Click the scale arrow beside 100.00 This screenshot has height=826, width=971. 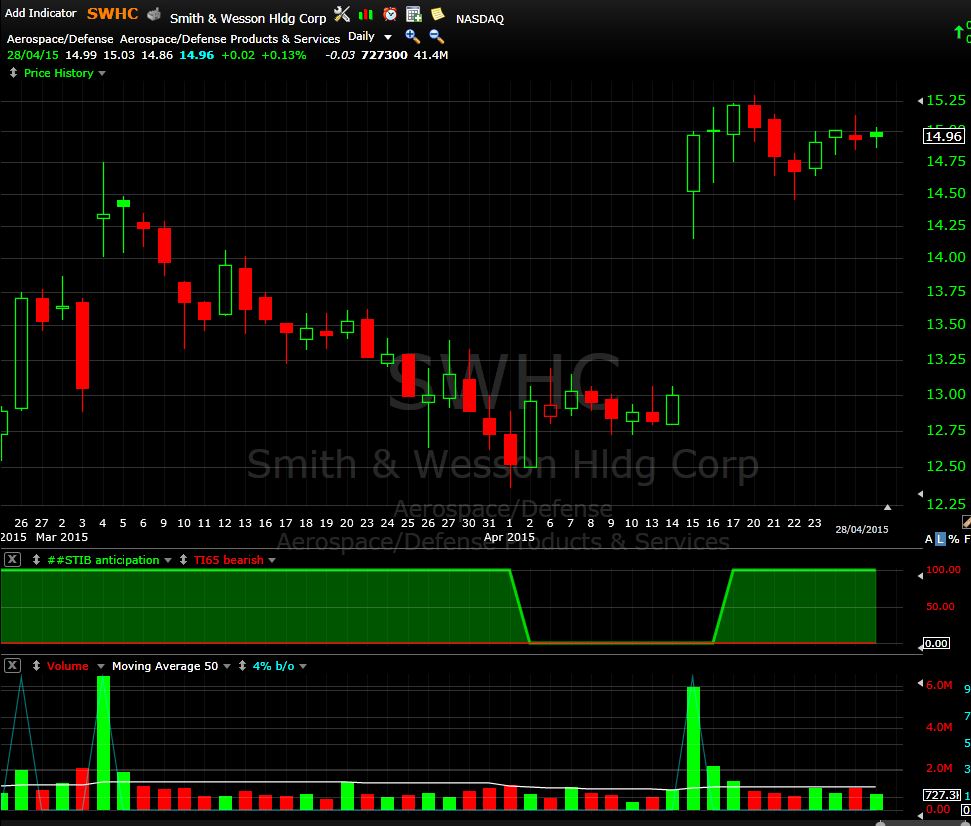point(920,576)
